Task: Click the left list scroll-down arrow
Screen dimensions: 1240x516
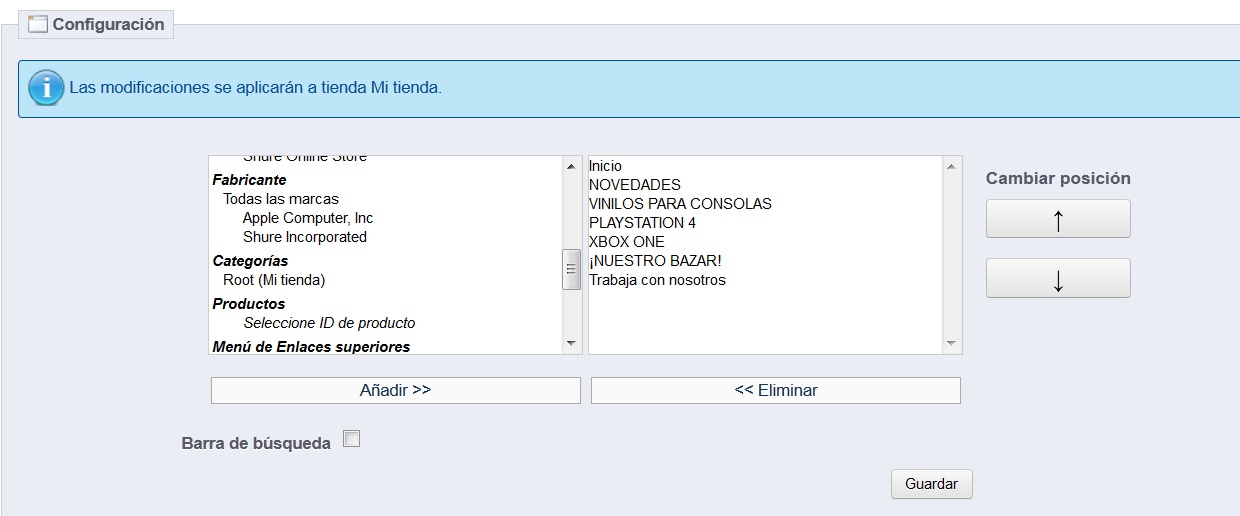Action: point(572,343)
